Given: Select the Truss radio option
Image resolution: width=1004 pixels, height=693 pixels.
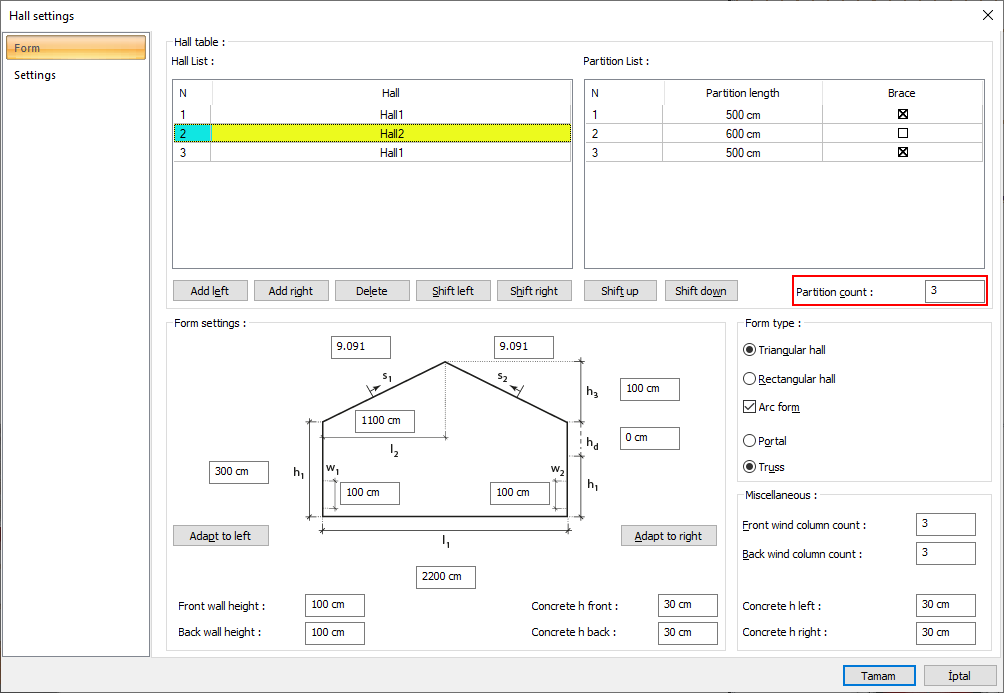Looking at the screenshot, I should pos(750,467).
